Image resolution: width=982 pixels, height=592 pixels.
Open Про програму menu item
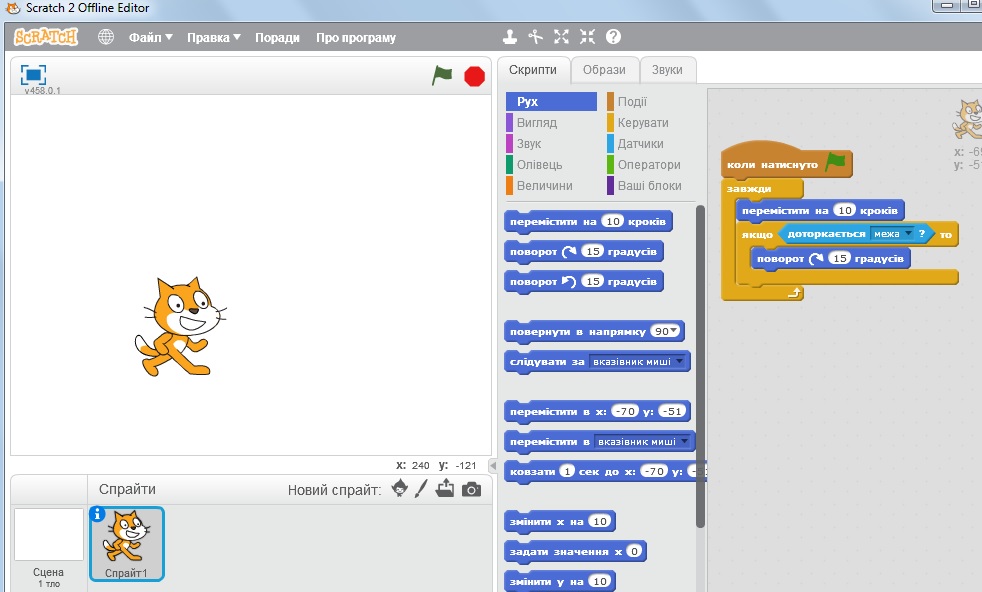pyautogui.click(x=356, y=38)
